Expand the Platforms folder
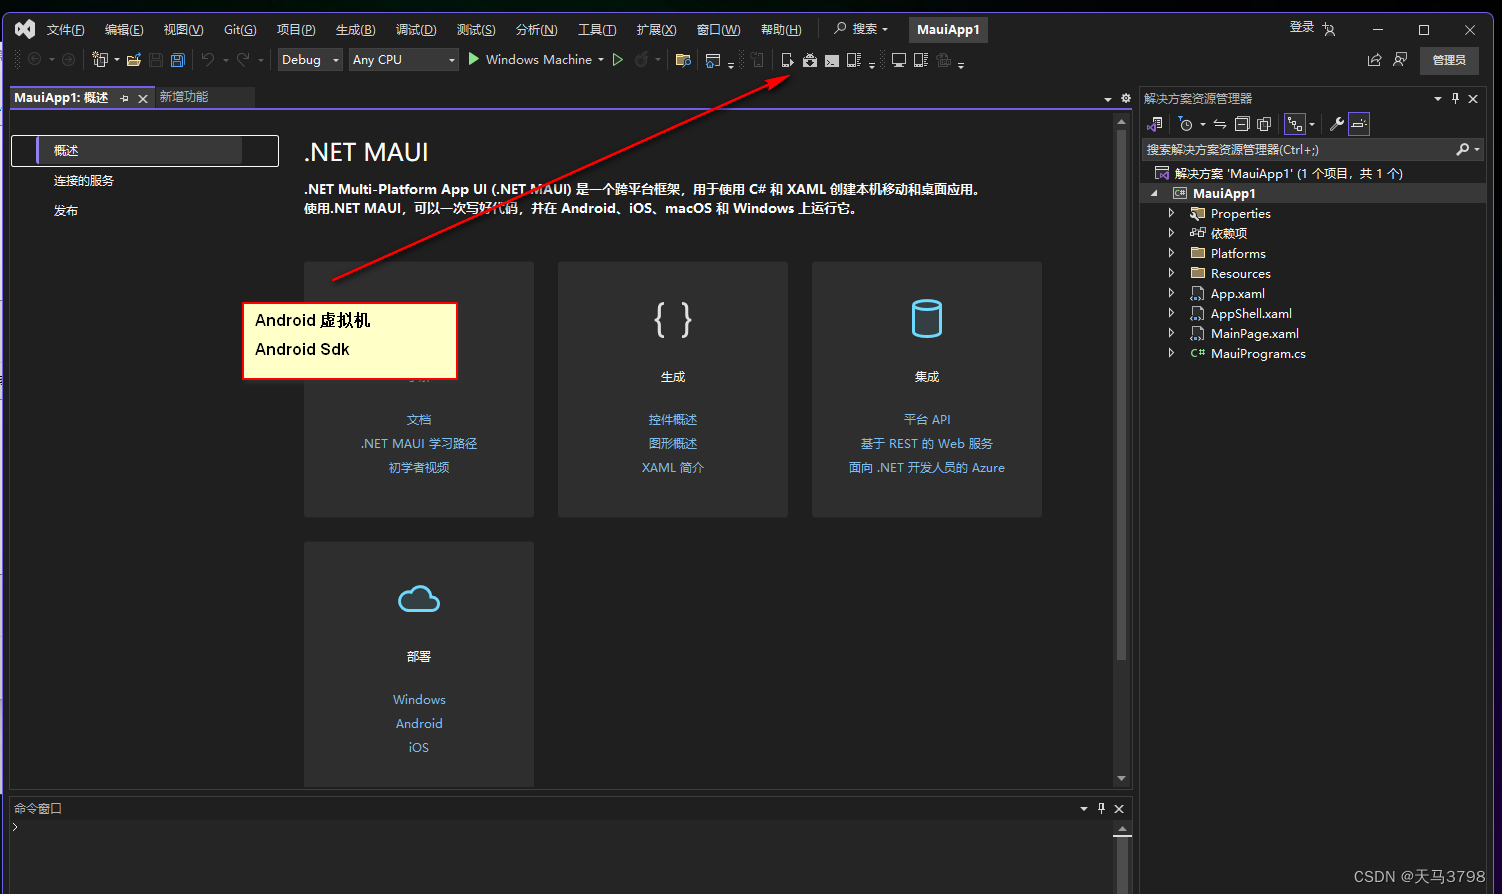Viewport: 1502px width, 894px height. [1171, 253]
